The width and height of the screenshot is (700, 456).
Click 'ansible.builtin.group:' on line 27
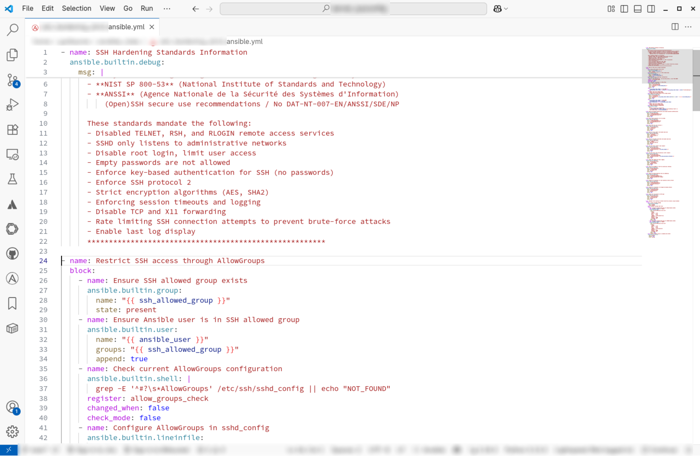134,290
